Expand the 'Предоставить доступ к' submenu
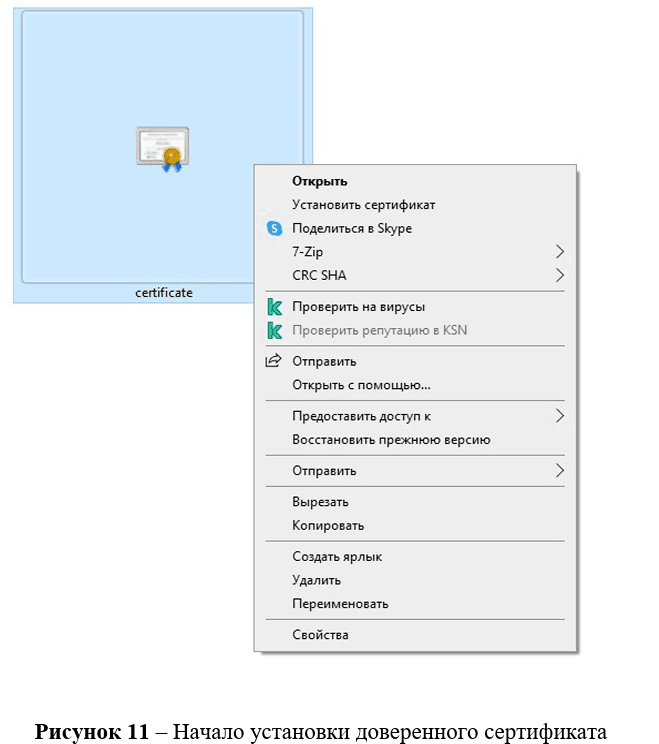This screenshot has height=744, width=659. (559, 416)
